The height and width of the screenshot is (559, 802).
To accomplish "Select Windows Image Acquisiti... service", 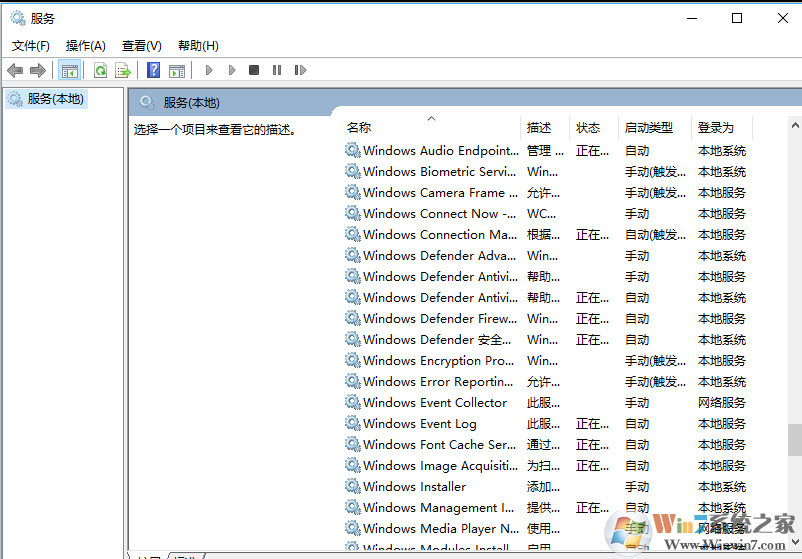I will coord(545,465).
